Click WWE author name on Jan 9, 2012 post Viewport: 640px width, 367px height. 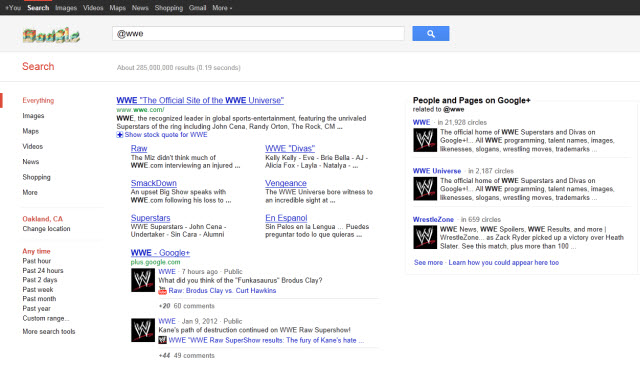pos(167,321)
